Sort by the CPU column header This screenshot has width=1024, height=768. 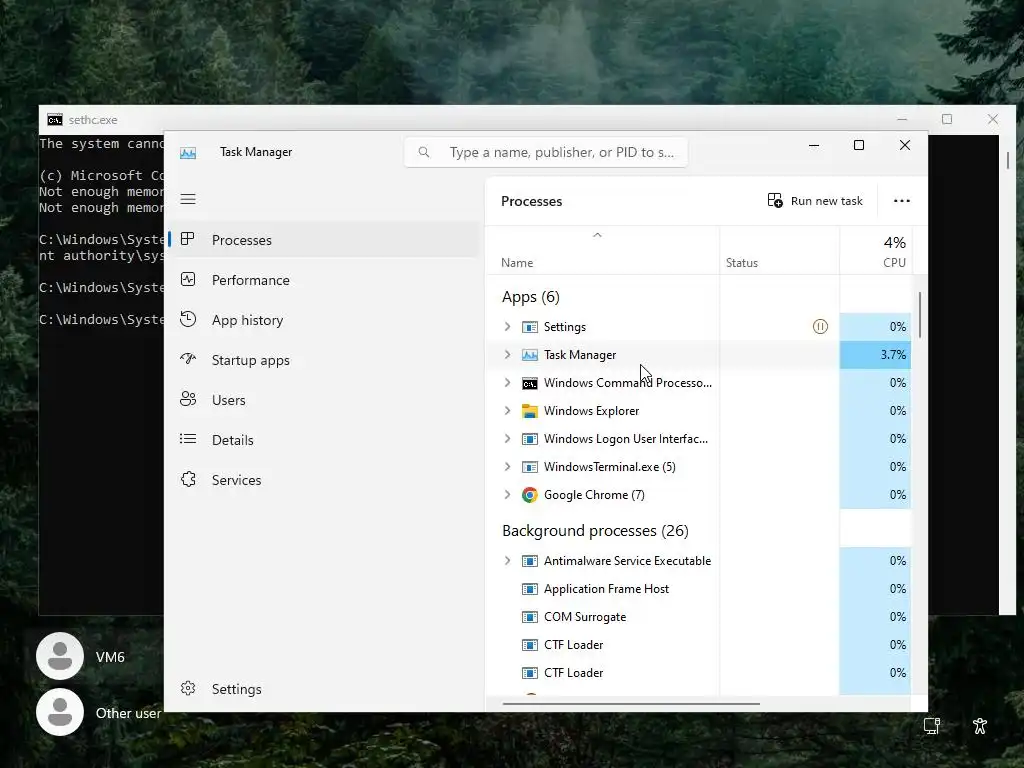tap(876, 251)
